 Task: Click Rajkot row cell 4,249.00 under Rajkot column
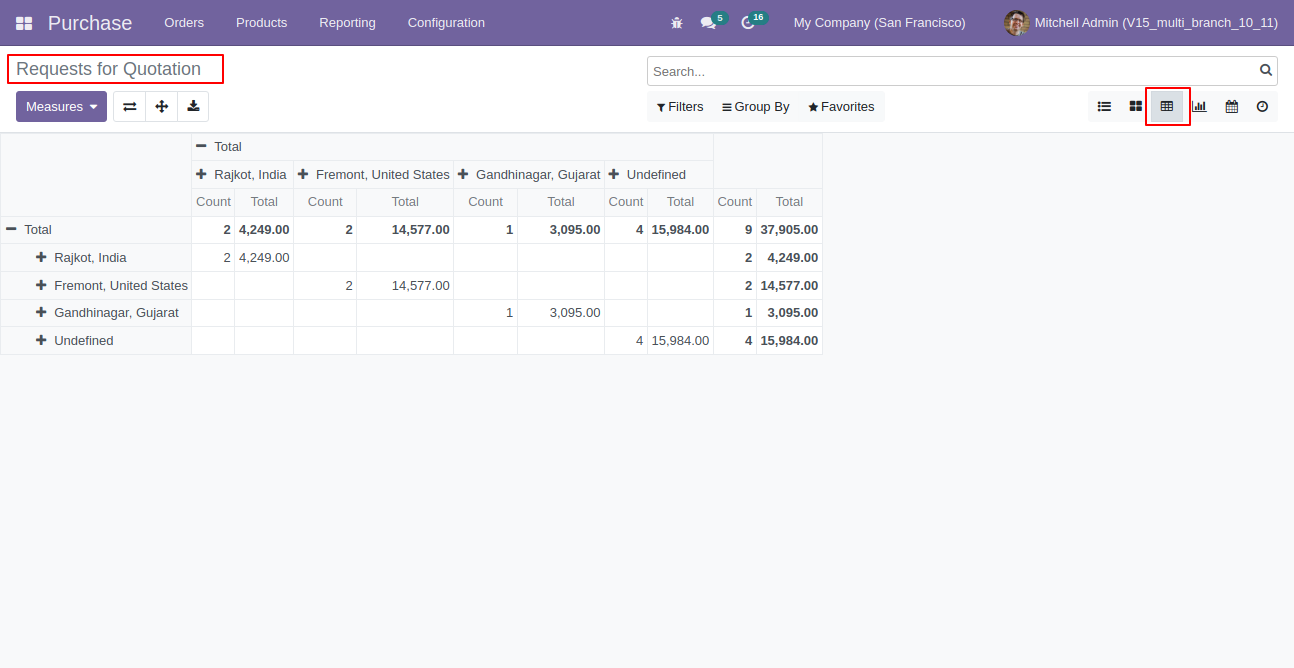click(264, 258)
